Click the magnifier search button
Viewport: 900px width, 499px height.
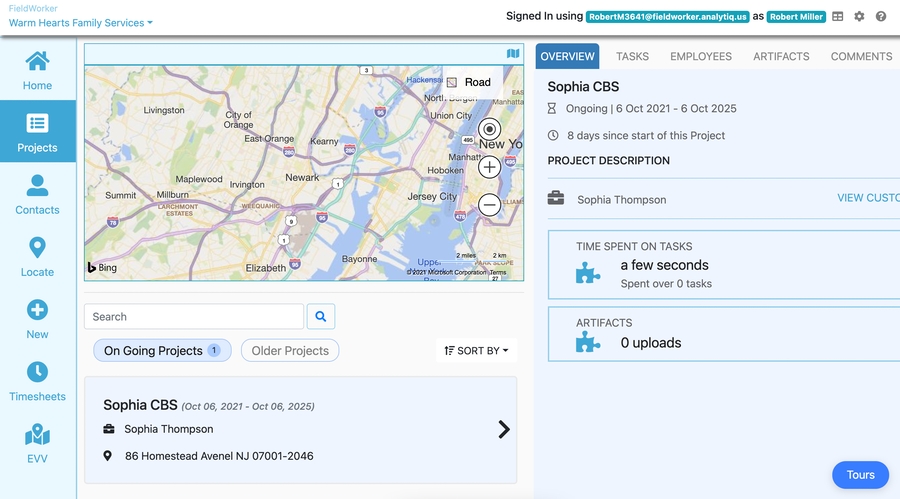click(x=320, y=317)
